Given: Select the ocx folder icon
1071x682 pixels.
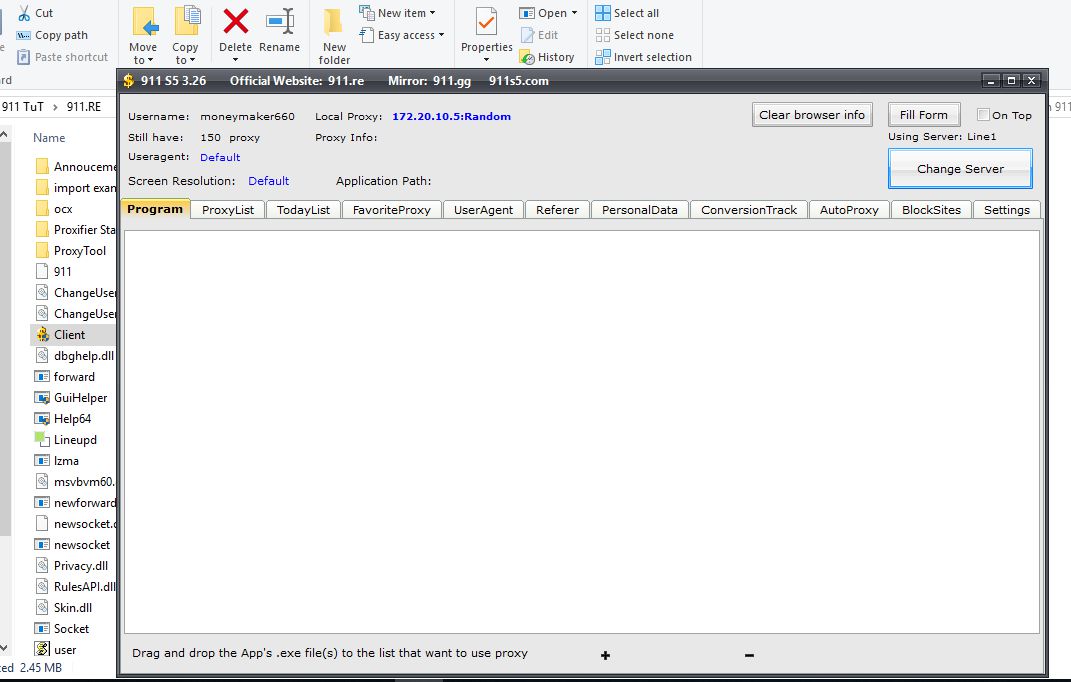Looking at the screenshot, I should [x=42, y=208].
